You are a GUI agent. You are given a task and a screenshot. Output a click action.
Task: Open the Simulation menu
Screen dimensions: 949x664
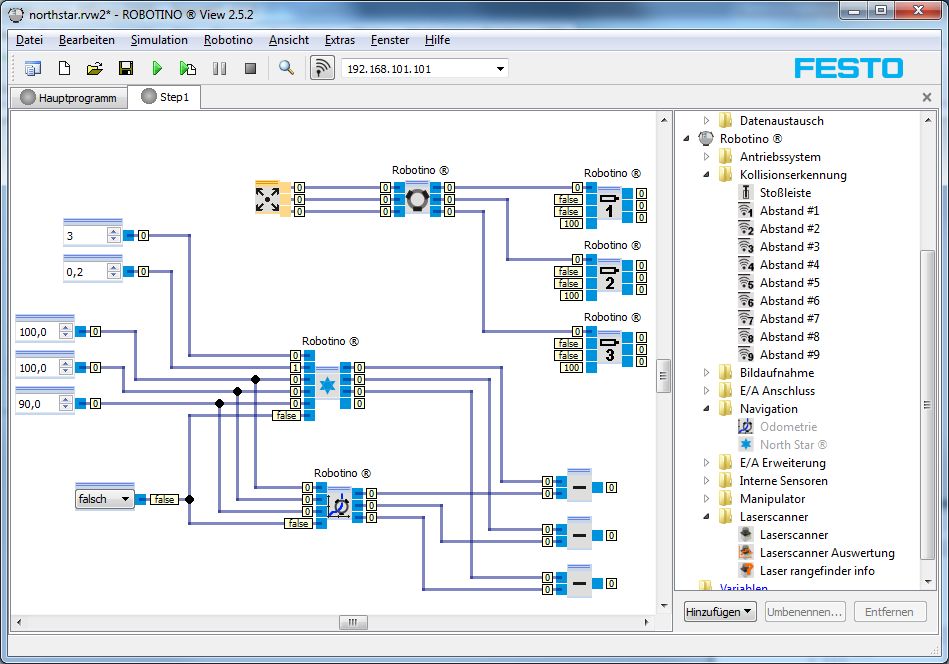(x=159, y=40)
